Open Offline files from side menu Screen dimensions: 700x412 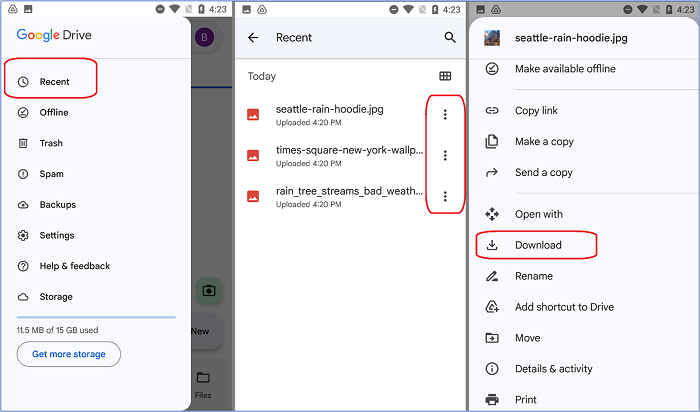tap(53, 113)
